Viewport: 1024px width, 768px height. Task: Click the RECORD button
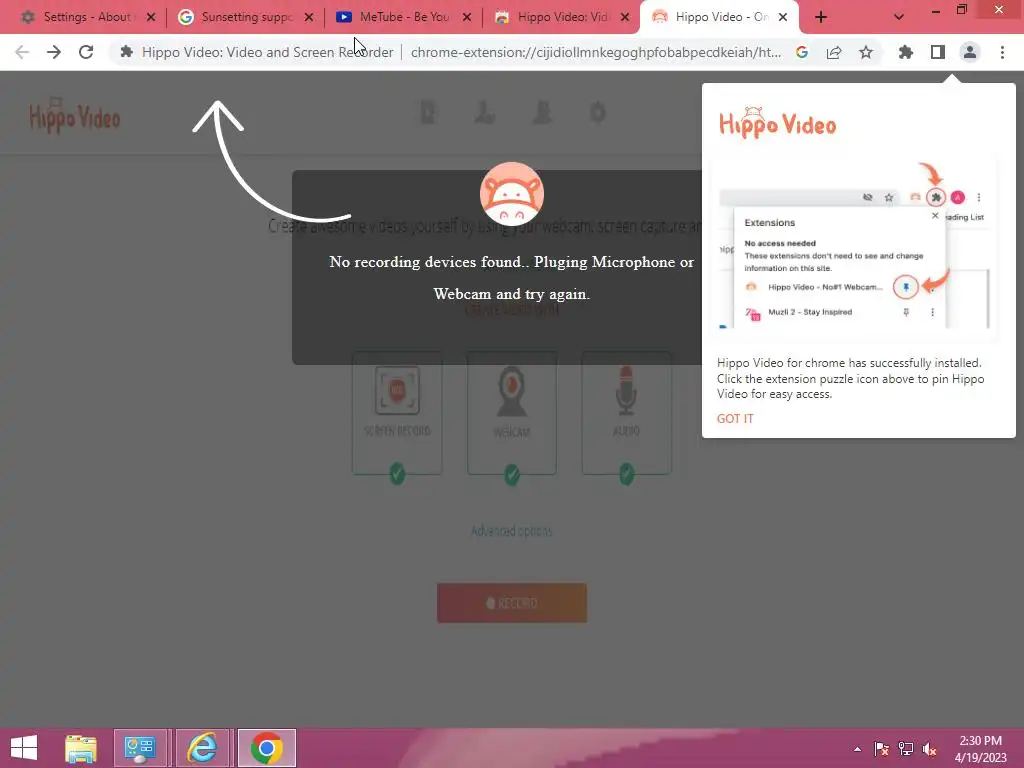pos(512,603)
